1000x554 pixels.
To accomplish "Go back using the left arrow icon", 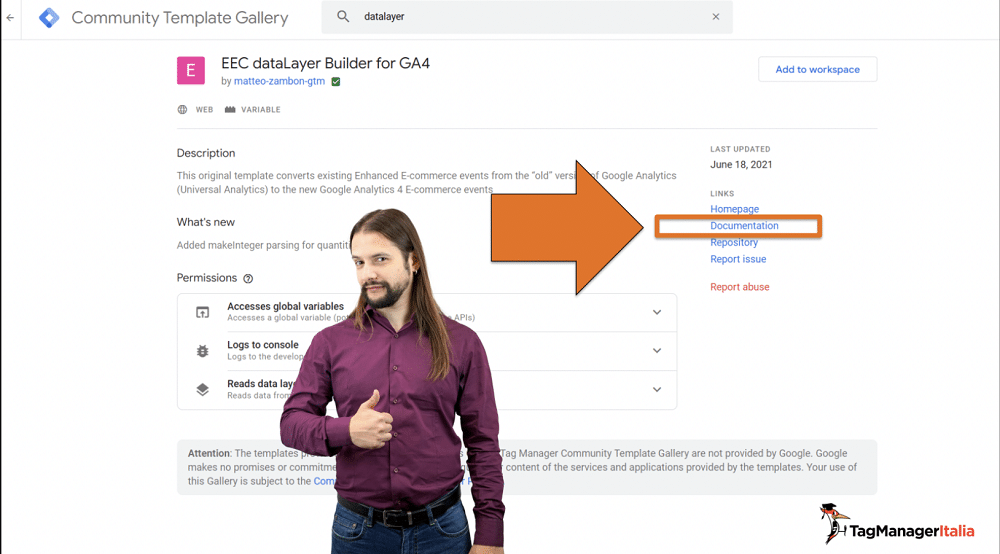I will [10, 17].
